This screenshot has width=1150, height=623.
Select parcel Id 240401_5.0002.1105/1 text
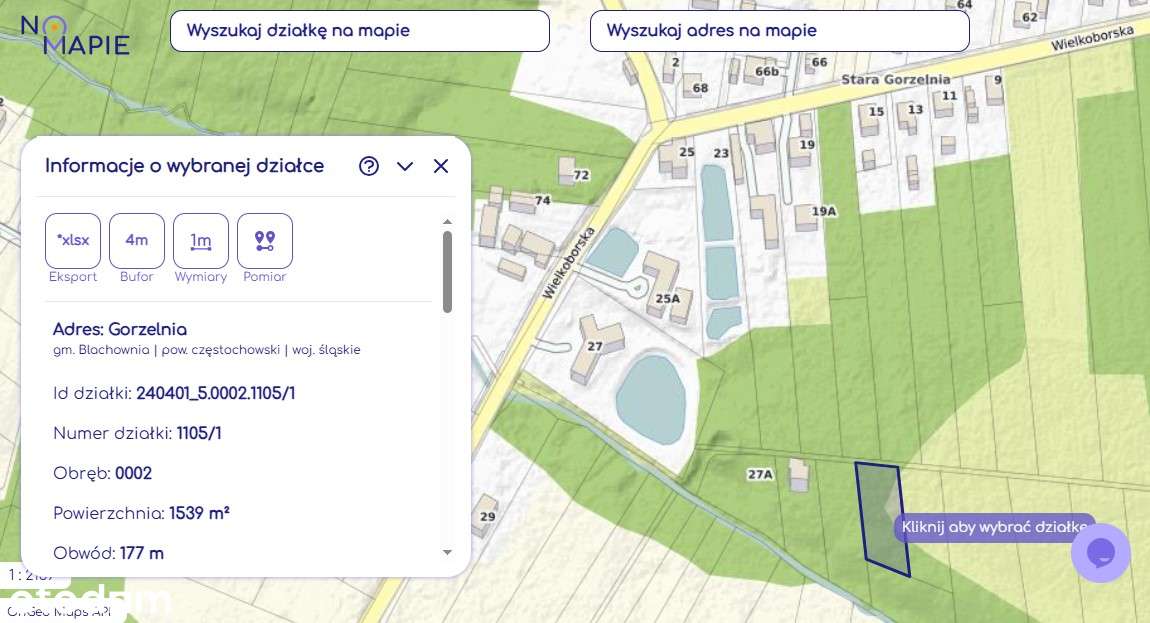[216, 393]
